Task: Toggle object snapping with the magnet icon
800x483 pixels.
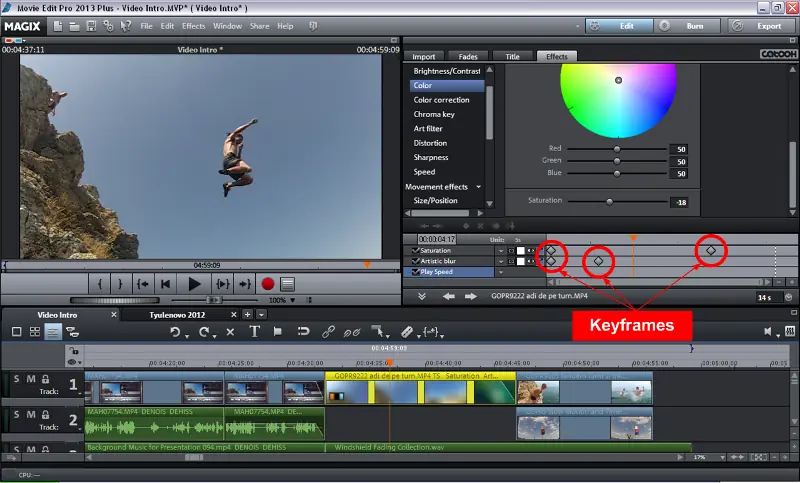Action: (303, 332)
